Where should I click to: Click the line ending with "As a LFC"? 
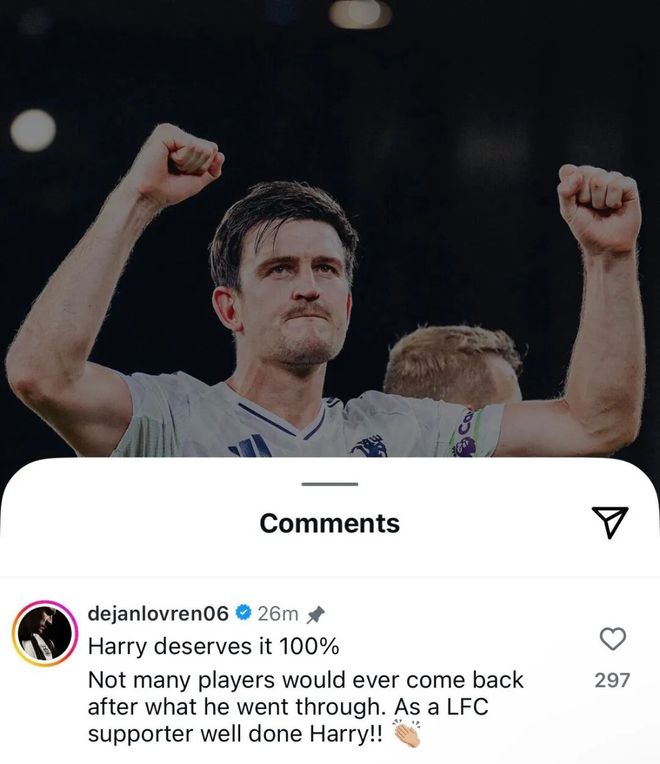[x=288, y=707]
